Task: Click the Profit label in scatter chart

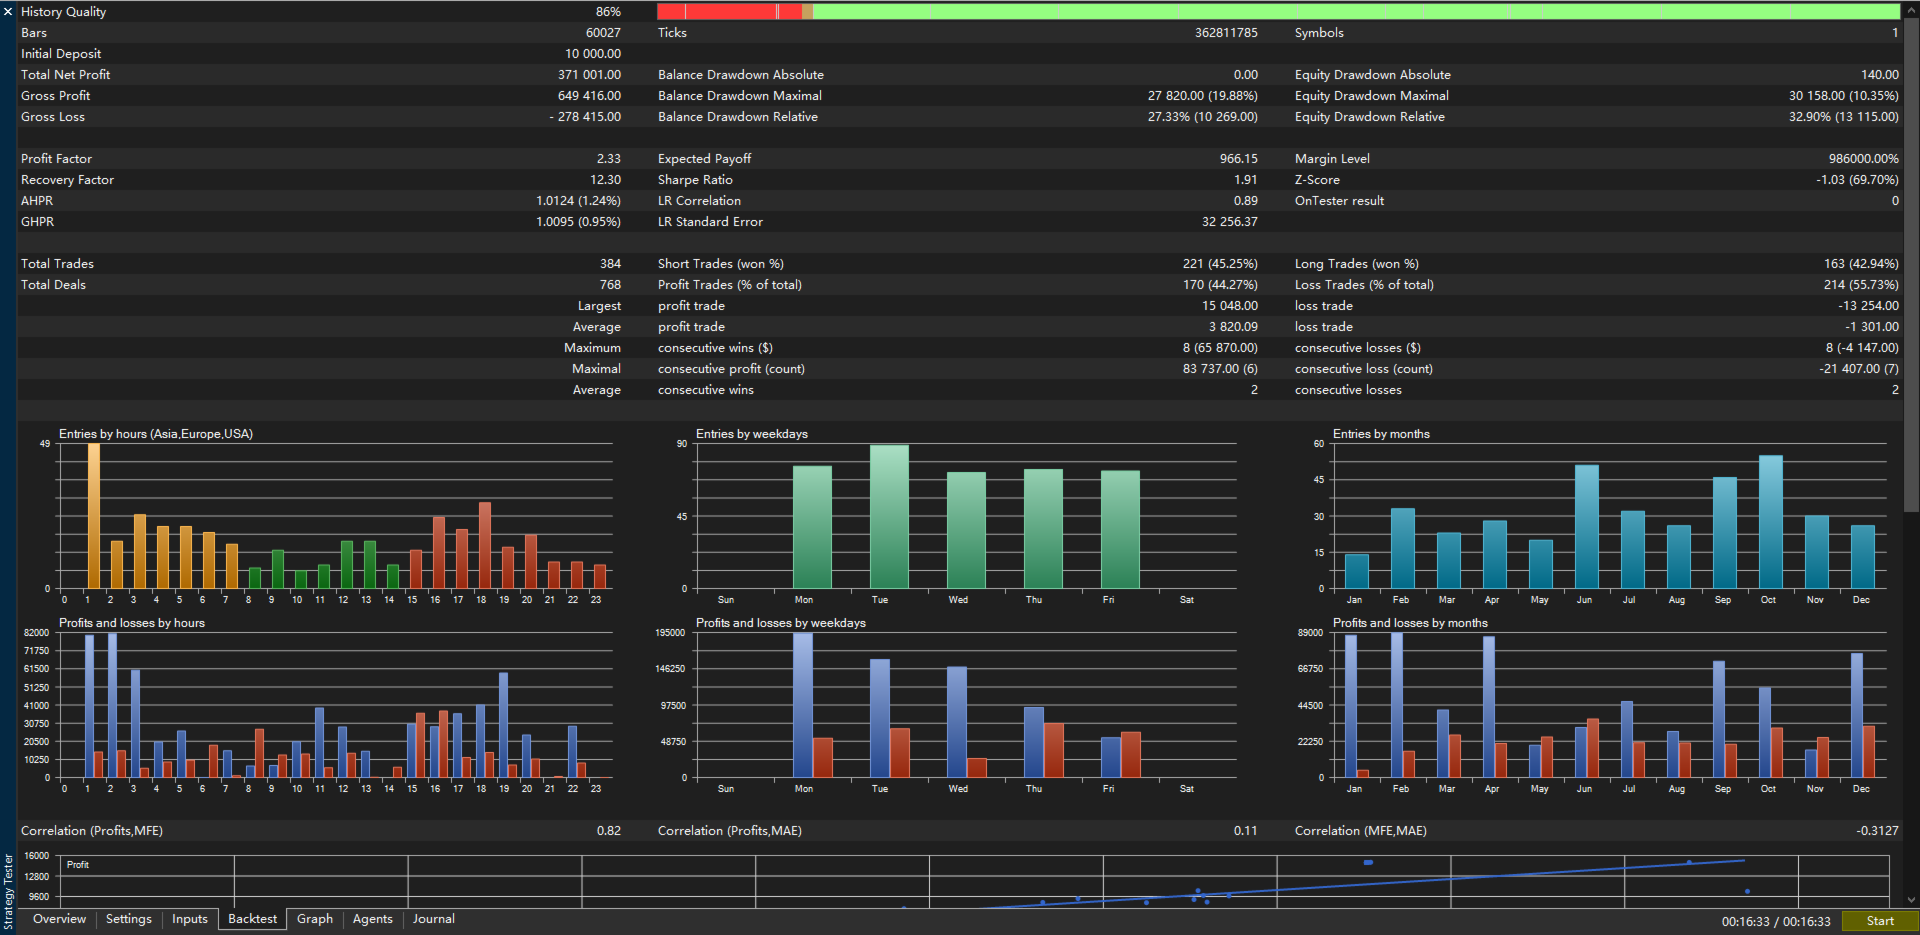Action: point(78,865)
